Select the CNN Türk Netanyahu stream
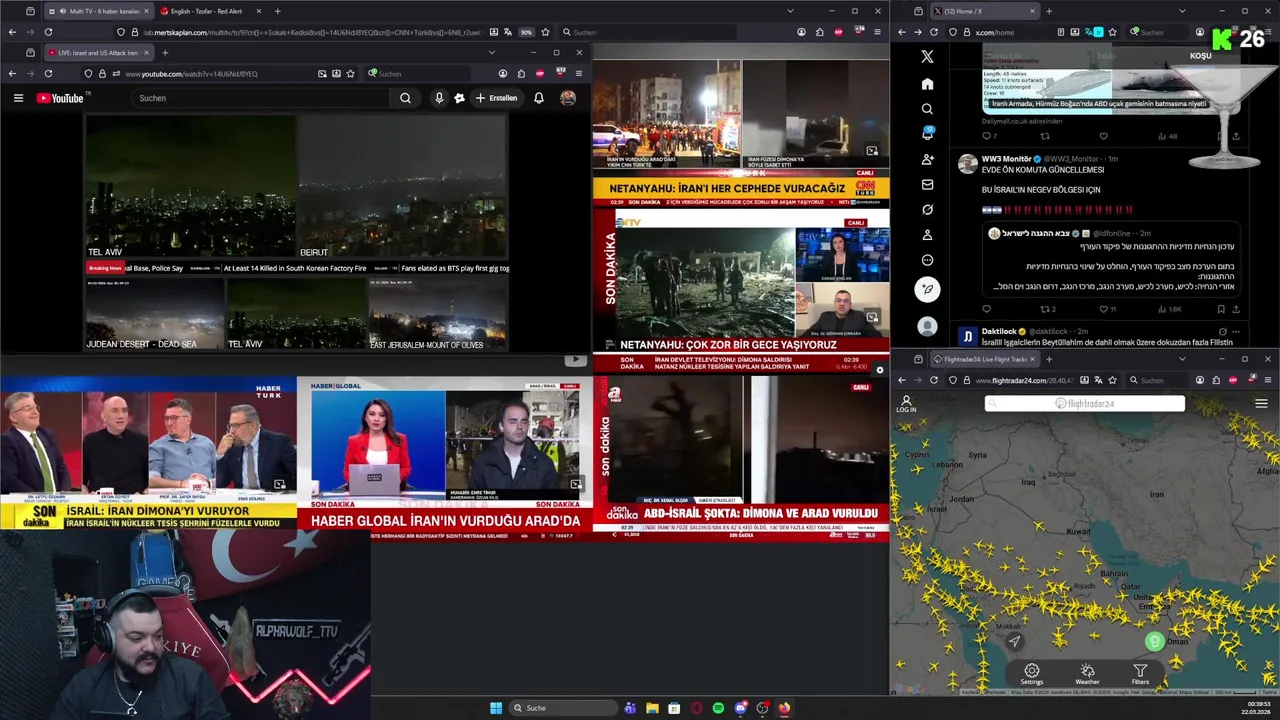The image size is (1280, 720). pos(741,126)
